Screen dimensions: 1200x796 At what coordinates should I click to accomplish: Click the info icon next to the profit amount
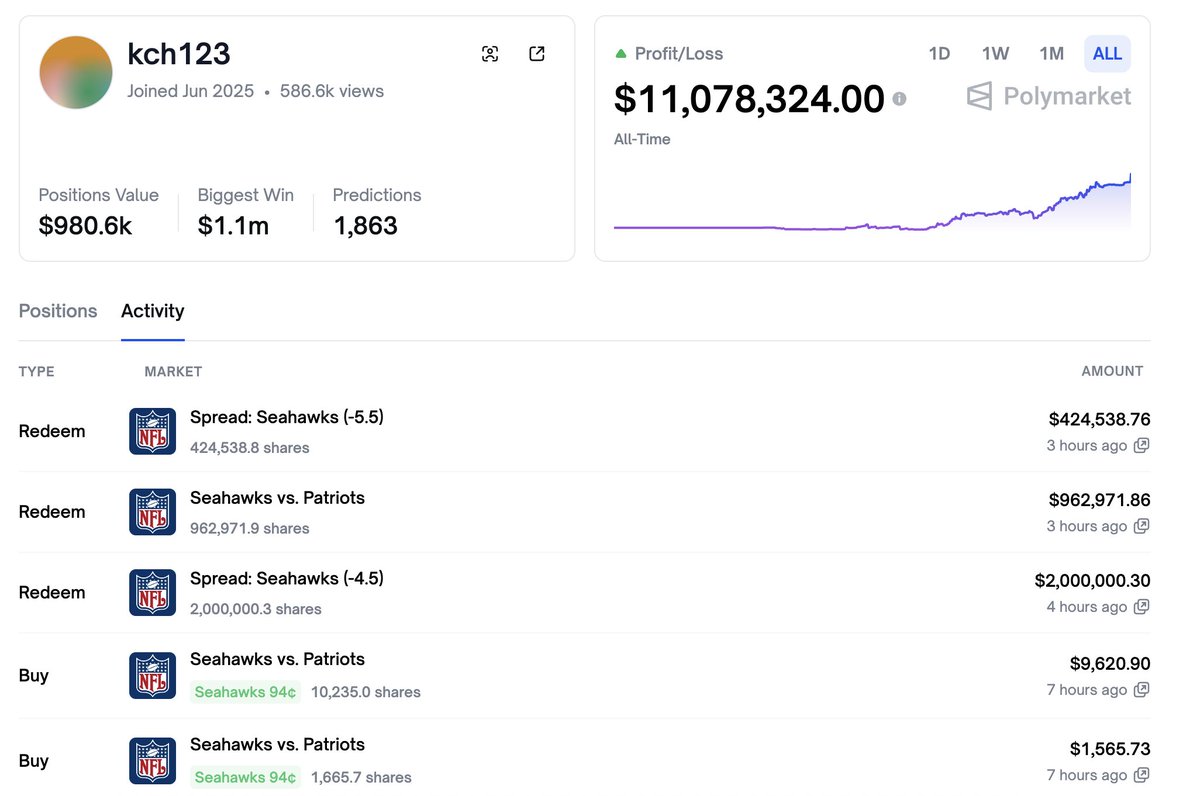[x=899, y=99]
